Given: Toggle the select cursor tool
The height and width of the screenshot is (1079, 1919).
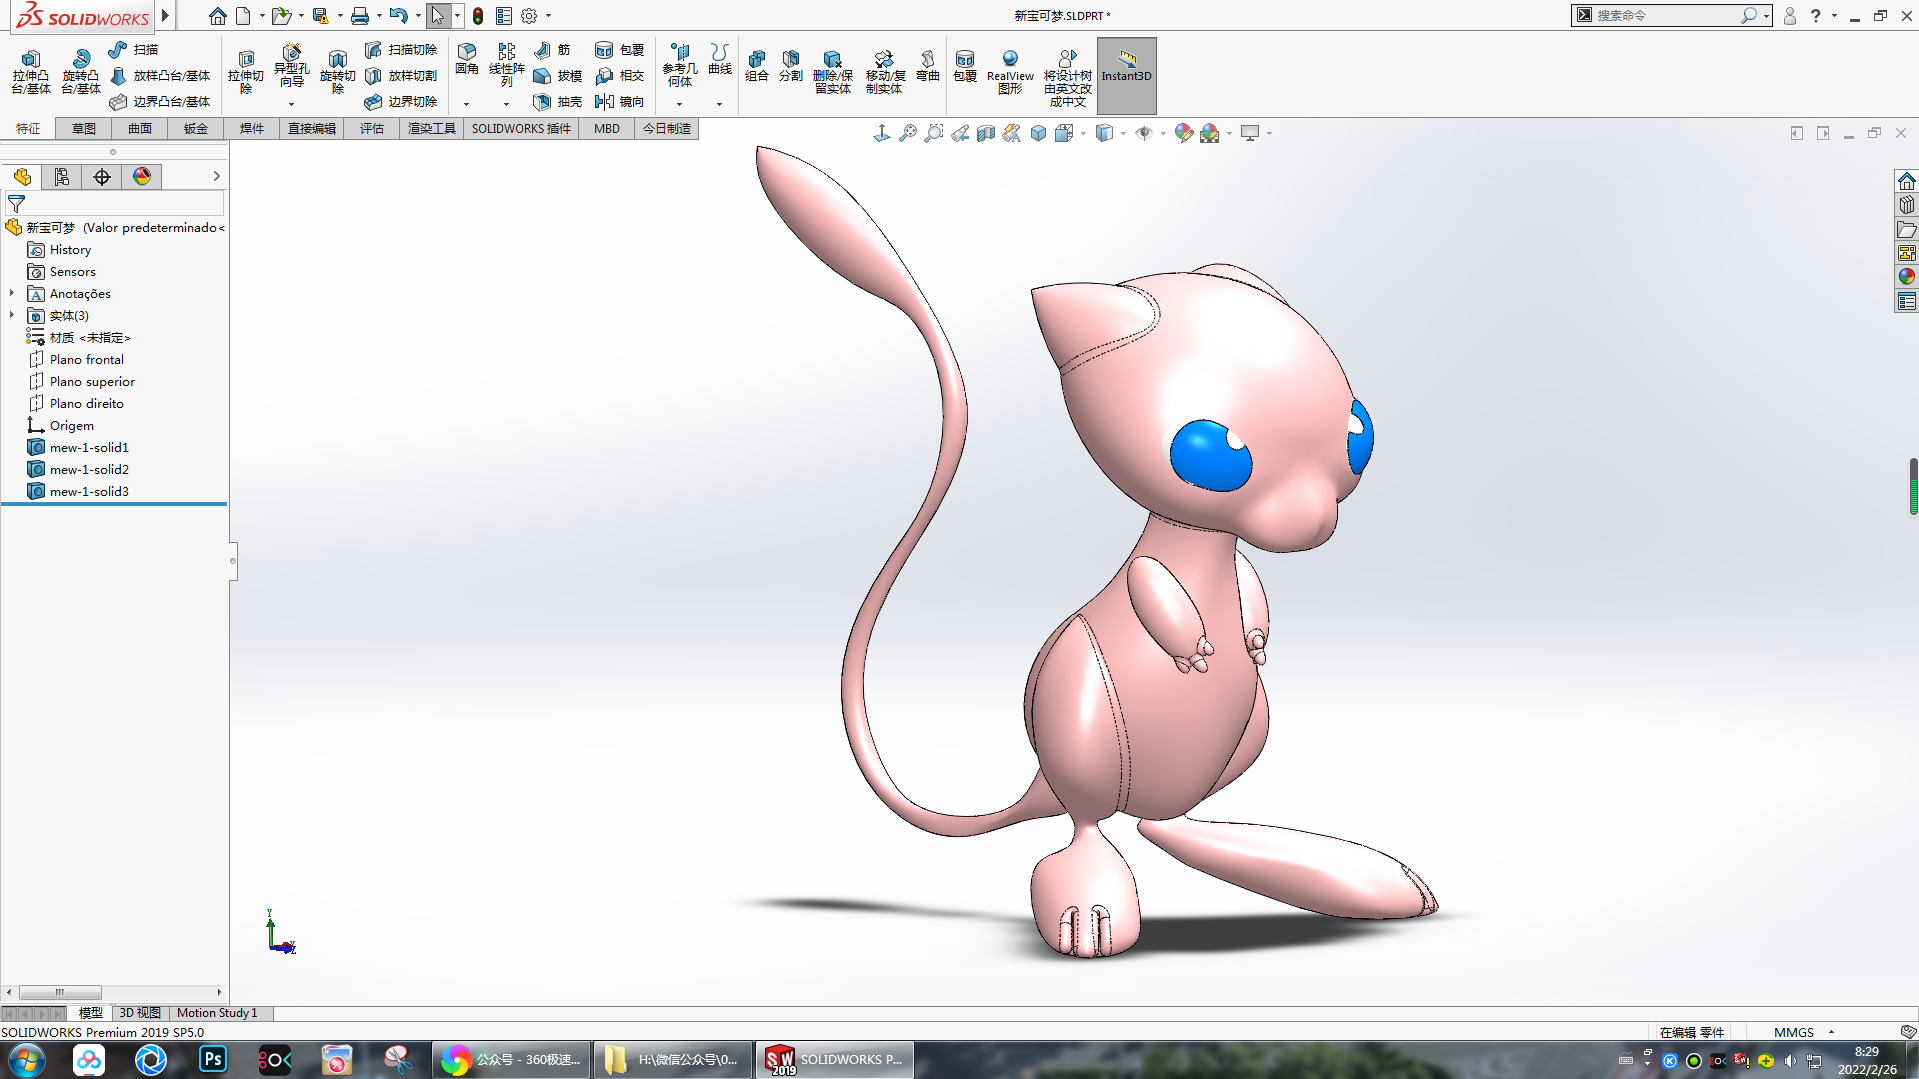Looking at the screenshot, I should click(x=437, y=16).
